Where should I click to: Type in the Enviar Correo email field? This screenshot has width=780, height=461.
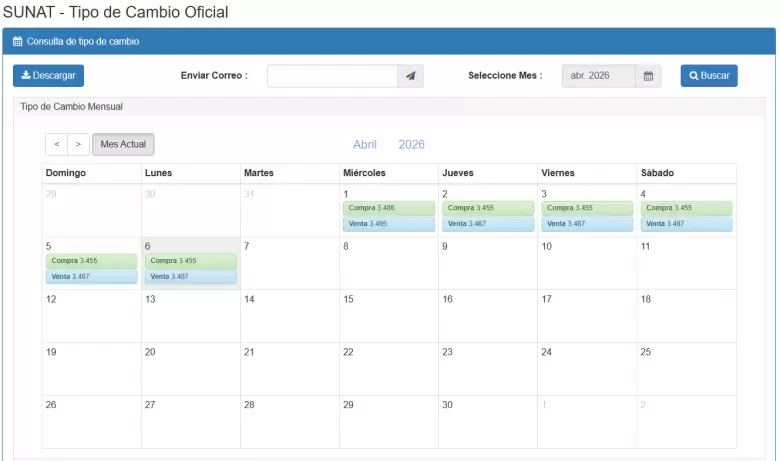pyautogui.click(x=332, y=76)
